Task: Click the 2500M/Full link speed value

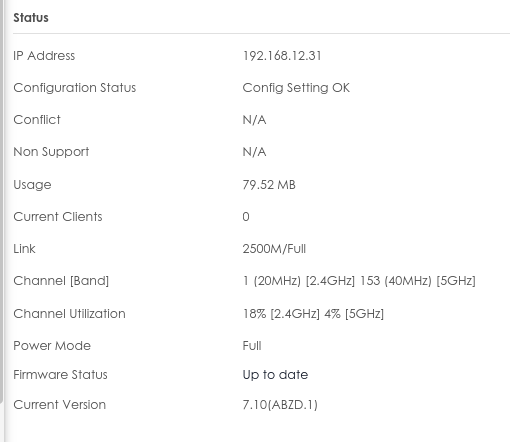Action: point(274,249)
